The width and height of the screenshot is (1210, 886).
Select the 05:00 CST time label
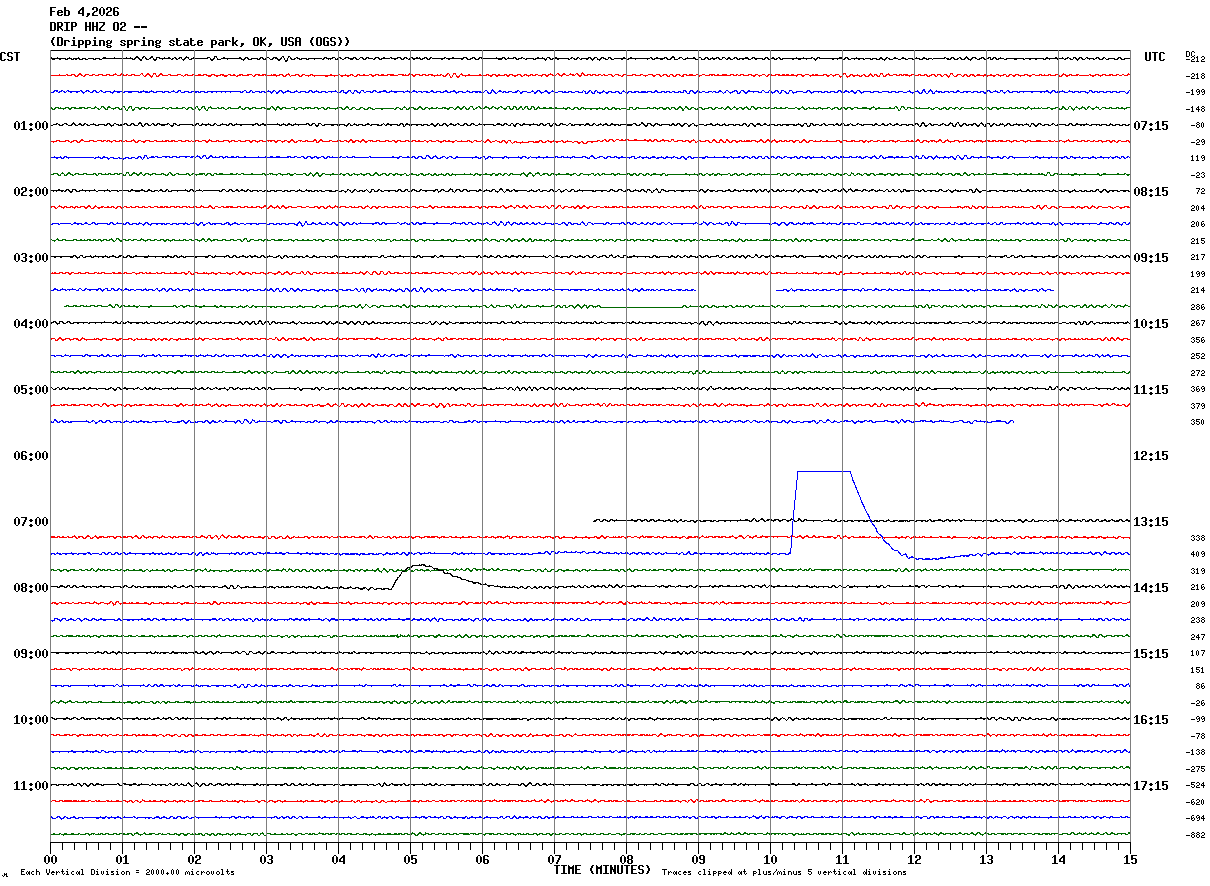click(x=31, y=390)
